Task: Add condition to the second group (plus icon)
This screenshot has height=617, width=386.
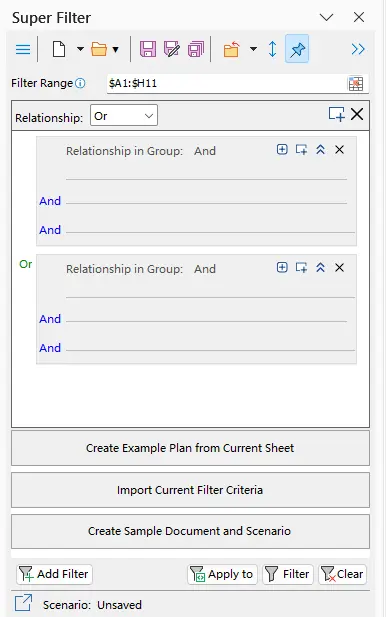Action: click(282, 268)
